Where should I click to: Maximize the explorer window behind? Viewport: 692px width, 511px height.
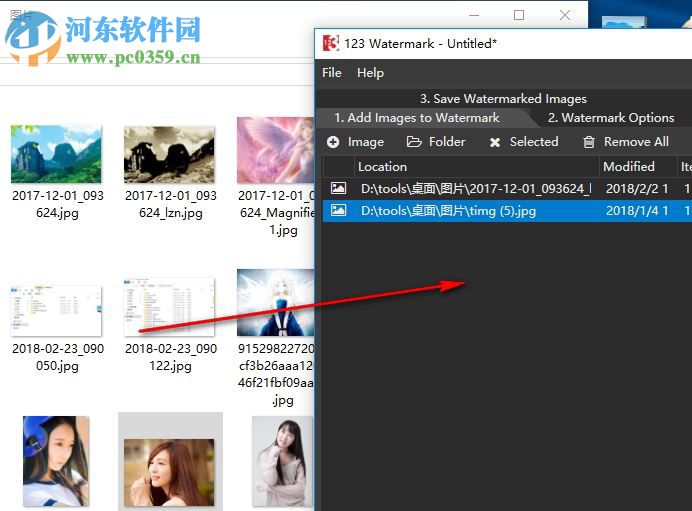point(519,15)
